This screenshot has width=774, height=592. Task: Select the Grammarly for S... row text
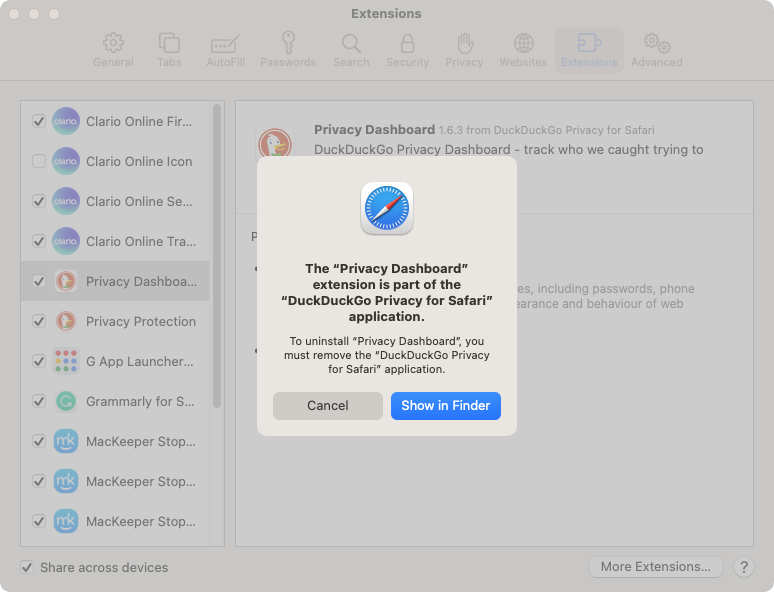click(x=140, y=401)
